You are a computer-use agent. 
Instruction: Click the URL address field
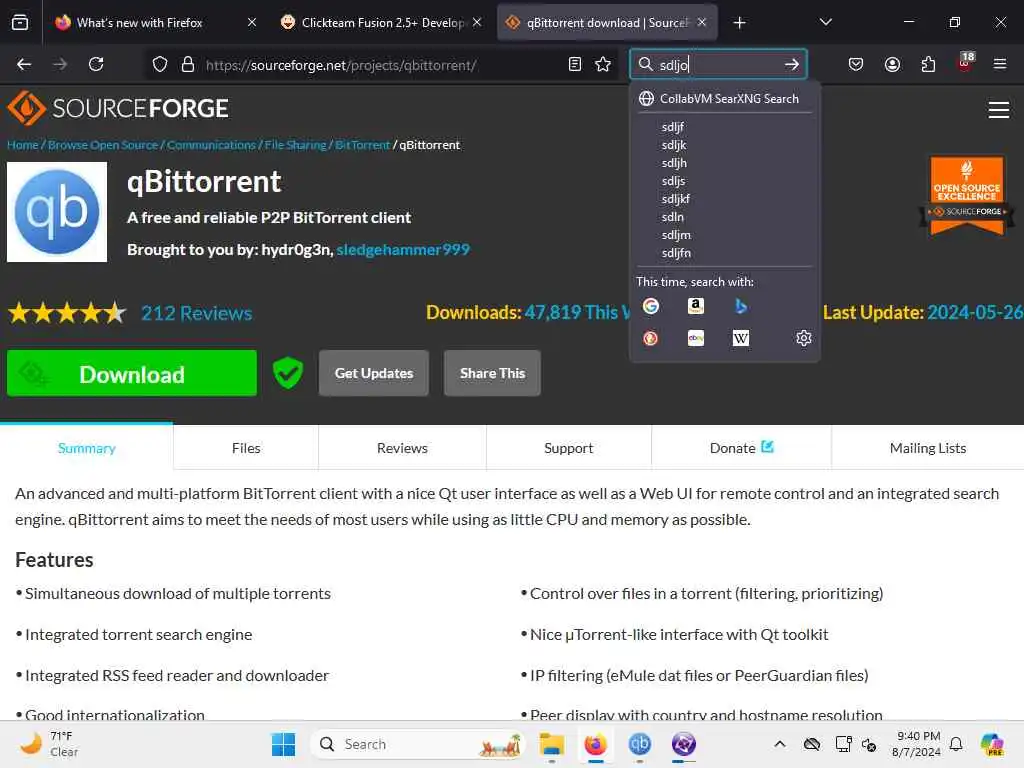pyautogui.click(x=382, y=65)
